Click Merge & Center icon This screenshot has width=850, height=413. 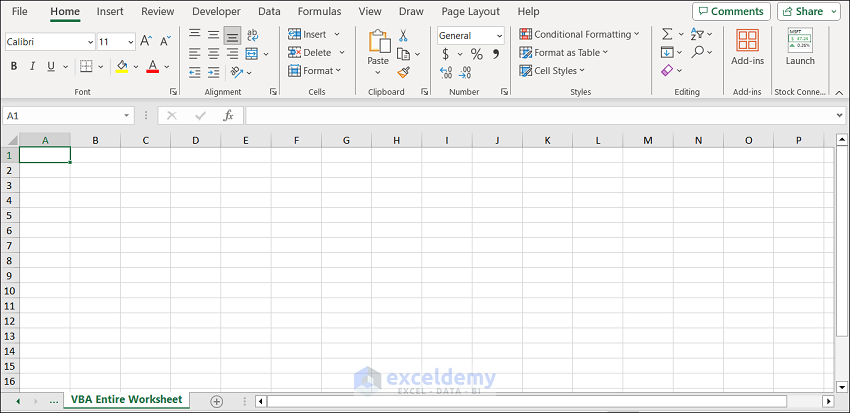(x=252, y=54)
